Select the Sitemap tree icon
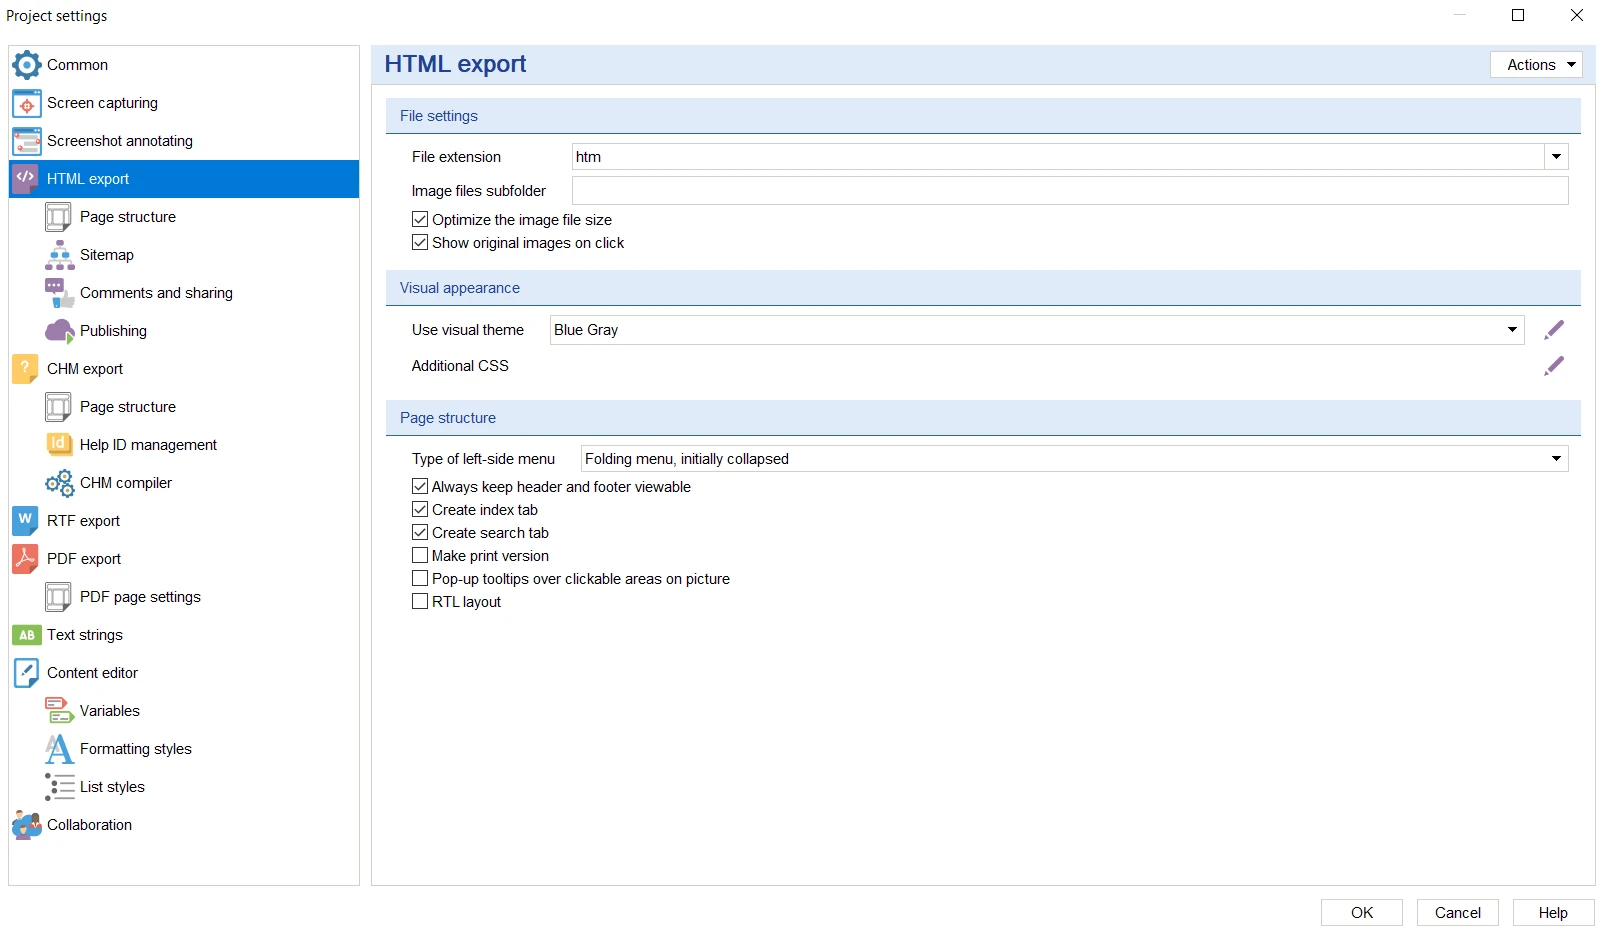 (60, 255)
